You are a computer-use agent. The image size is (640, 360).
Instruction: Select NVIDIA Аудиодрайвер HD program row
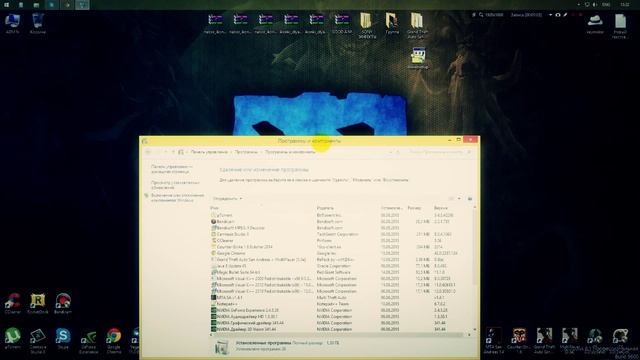tap(342, 316)
